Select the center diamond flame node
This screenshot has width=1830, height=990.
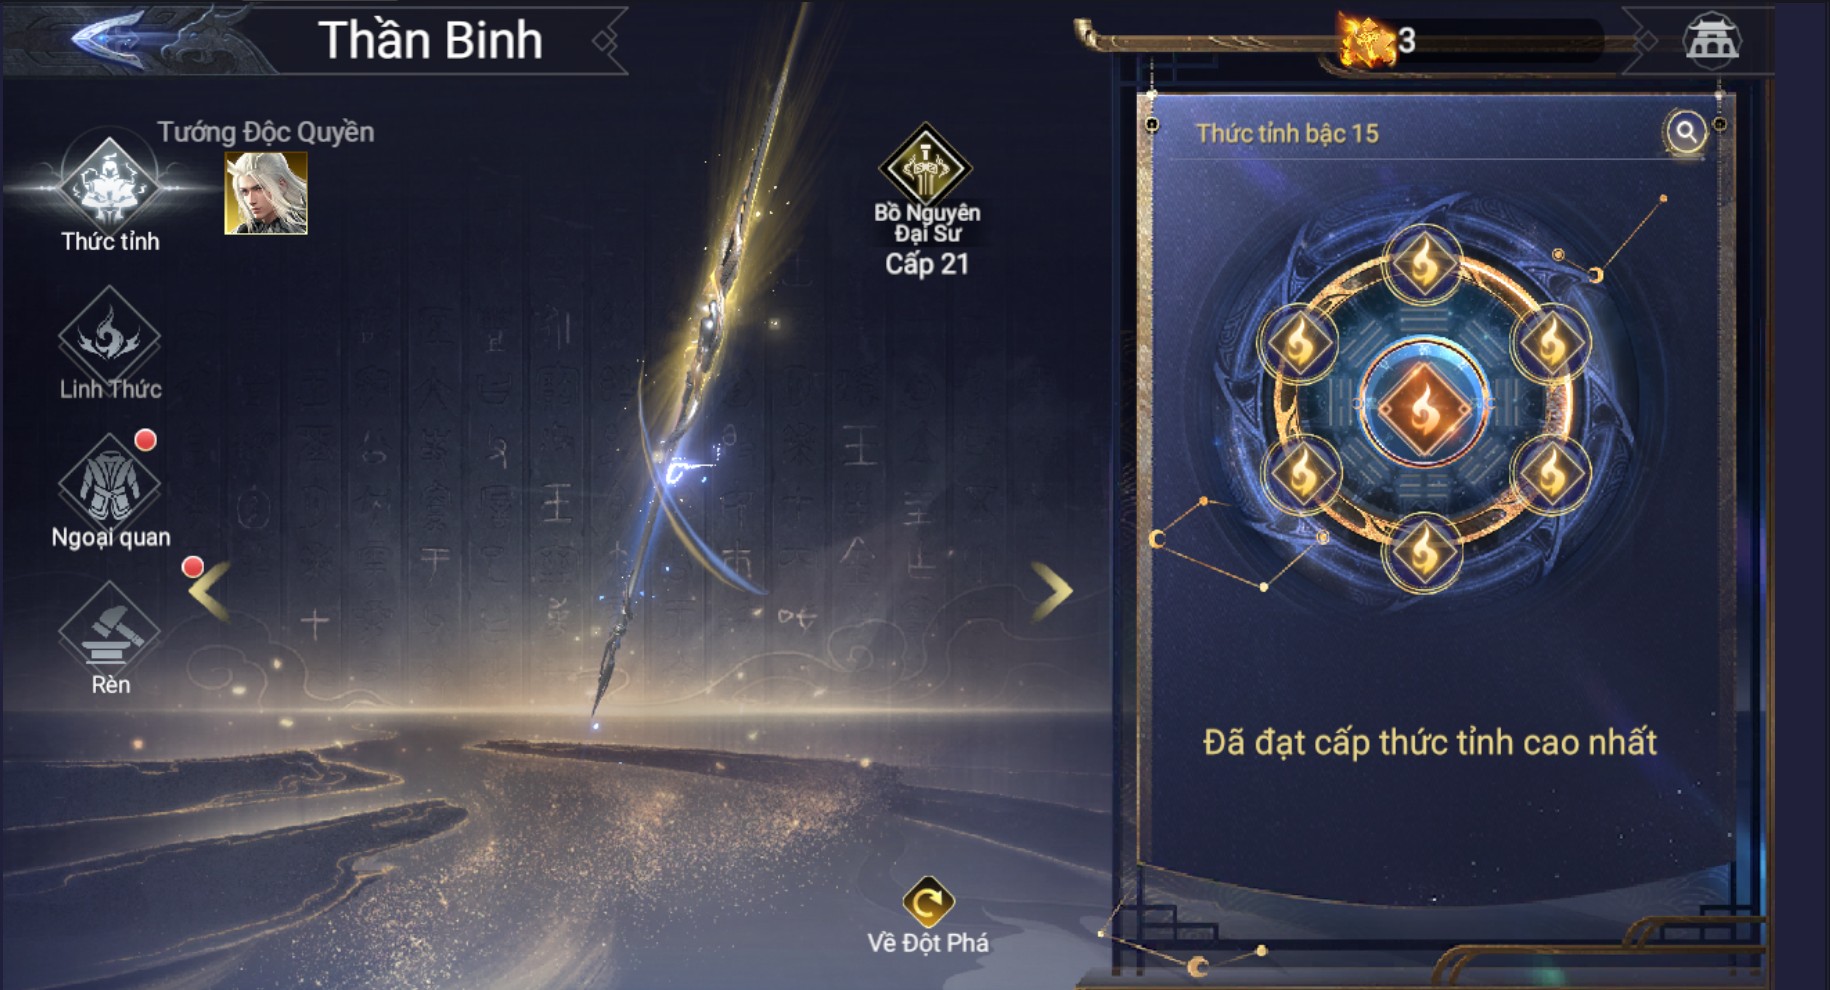click(x=1424, y=408)
